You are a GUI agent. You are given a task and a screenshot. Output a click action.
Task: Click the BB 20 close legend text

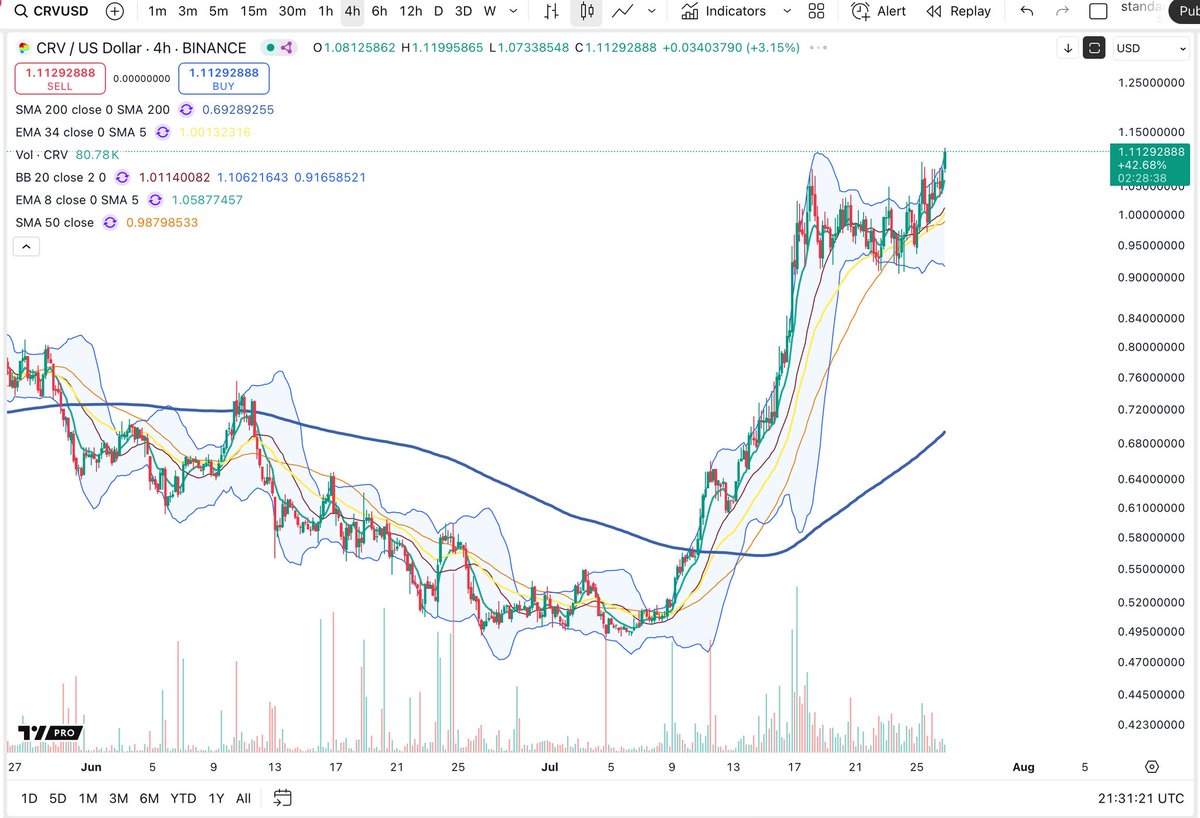click(61, 177)
